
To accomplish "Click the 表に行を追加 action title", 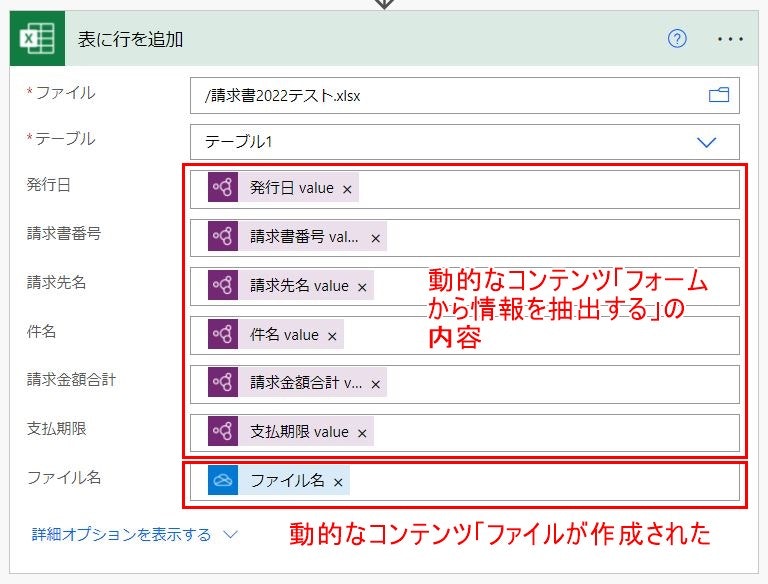I will 130,39.
